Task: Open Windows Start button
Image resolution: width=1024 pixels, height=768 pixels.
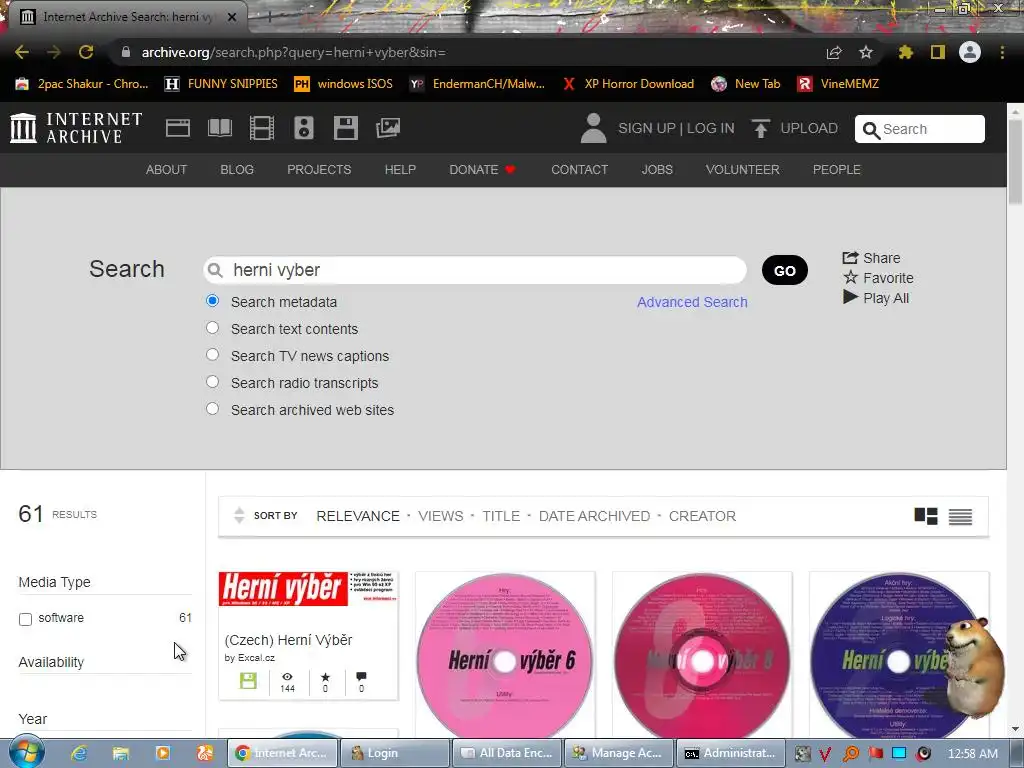Action: (x=26, y=752)
